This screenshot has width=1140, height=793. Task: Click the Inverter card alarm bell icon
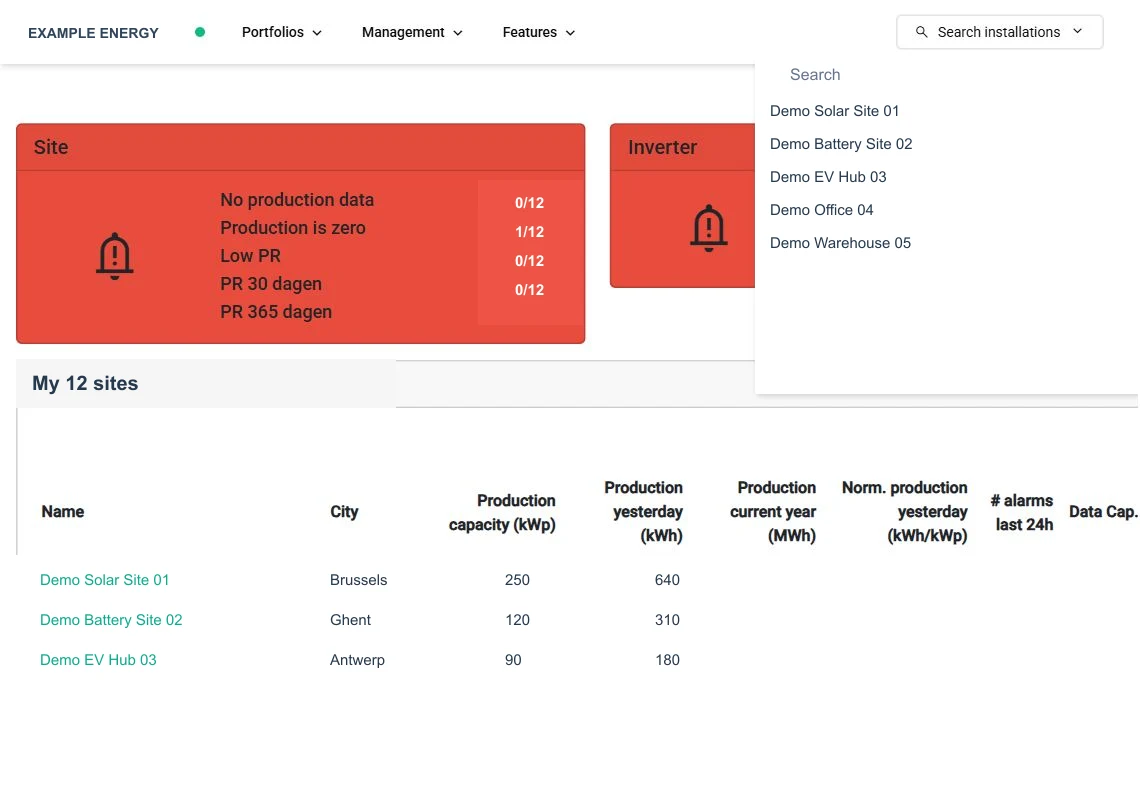click(x=709, y=228)
